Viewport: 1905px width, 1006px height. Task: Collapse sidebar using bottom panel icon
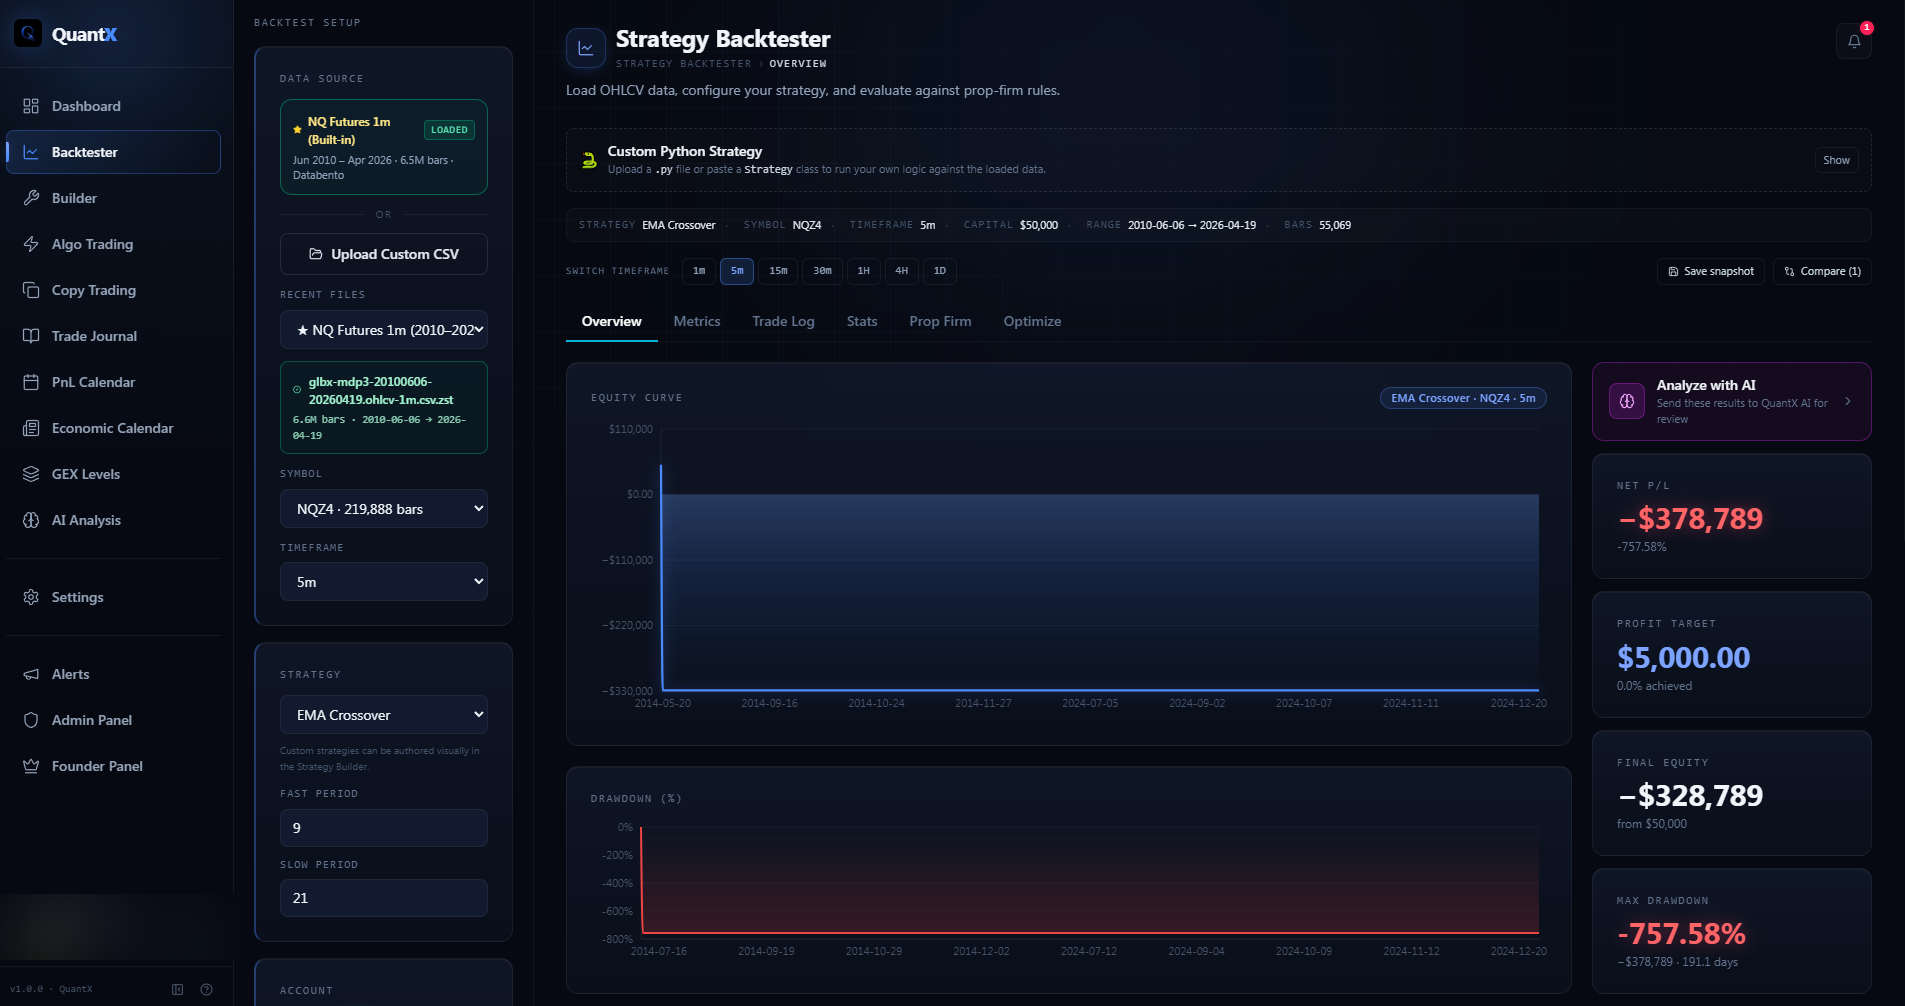coord(177,989)
